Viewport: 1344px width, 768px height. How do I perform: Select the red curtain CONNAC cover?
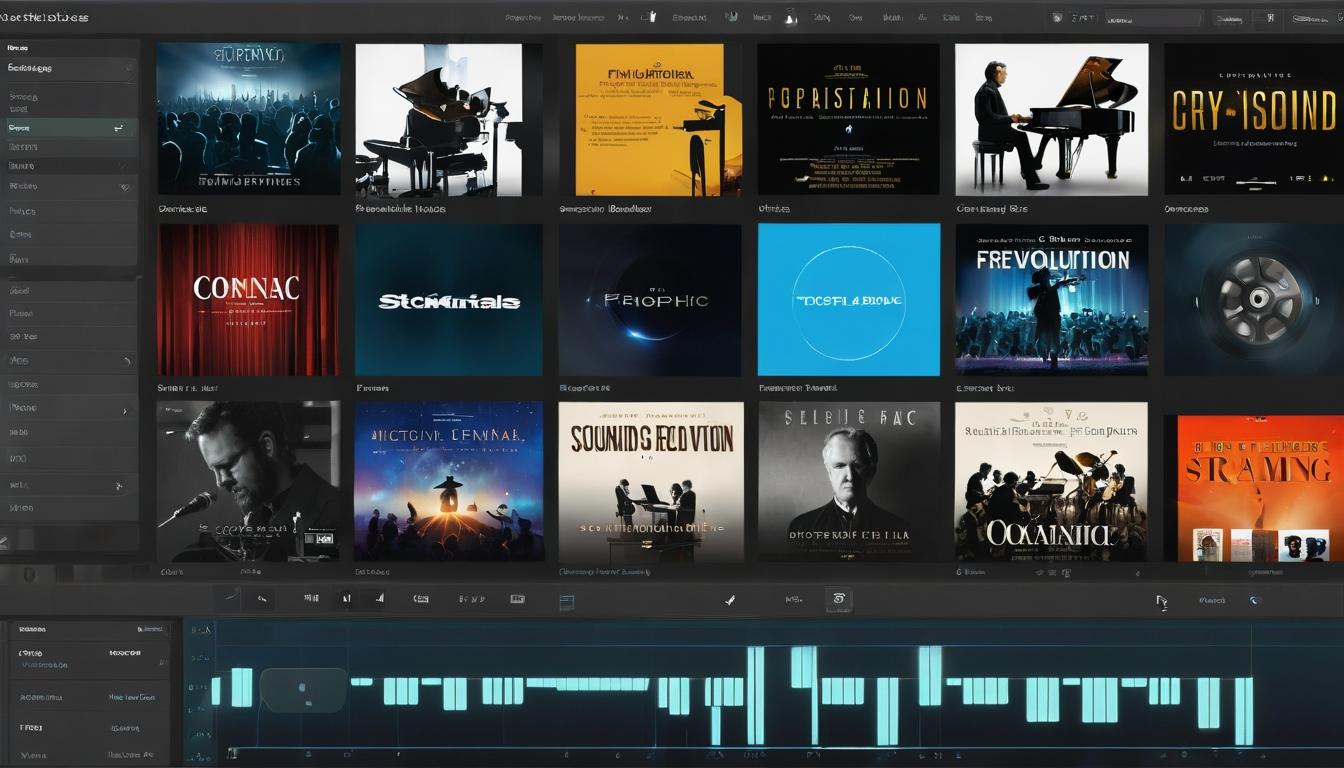click(248, 300)
